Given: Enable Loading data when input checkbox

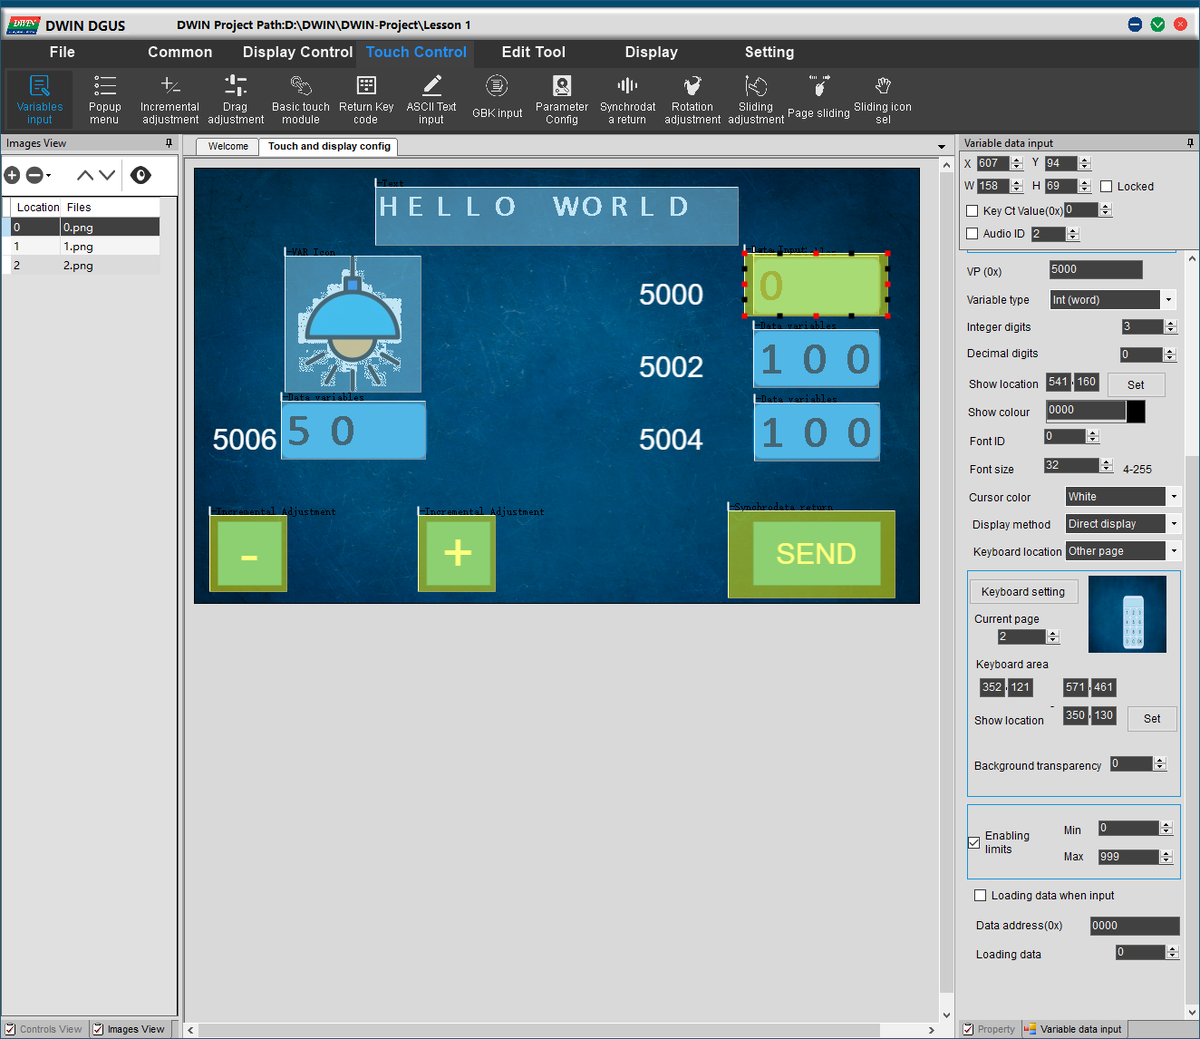Looking at the screenshot, I should [x=980, y=896].
